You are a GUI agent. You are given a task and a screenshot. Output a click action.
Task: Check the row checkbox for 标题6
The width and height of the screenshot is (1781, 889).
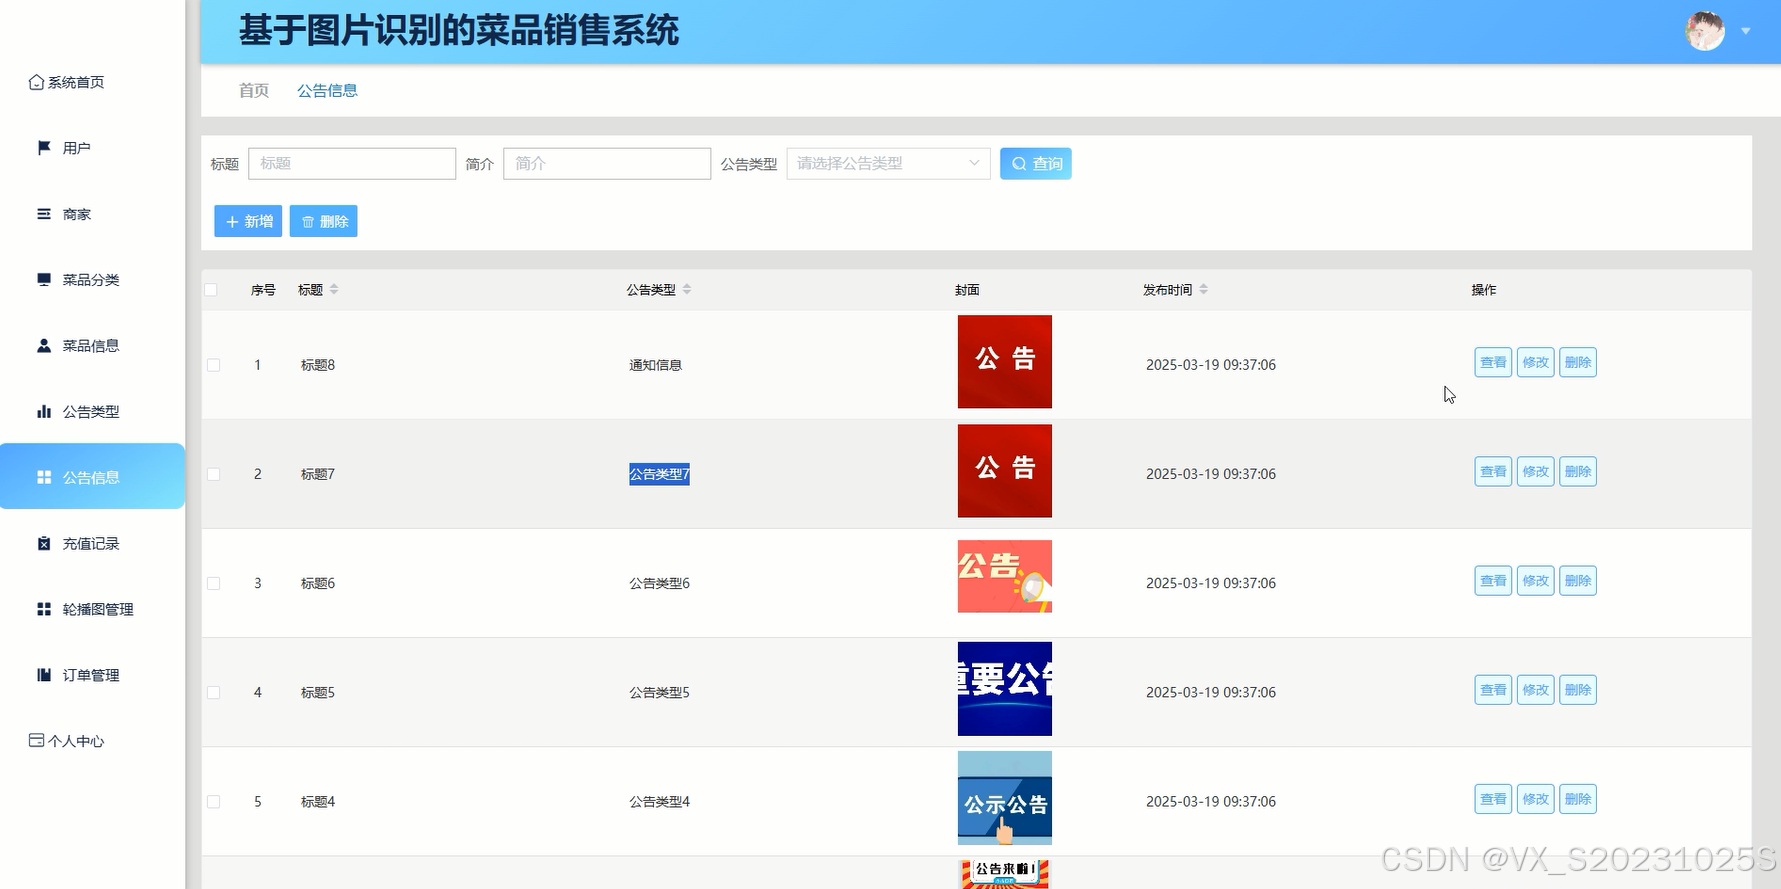(213, 583)
